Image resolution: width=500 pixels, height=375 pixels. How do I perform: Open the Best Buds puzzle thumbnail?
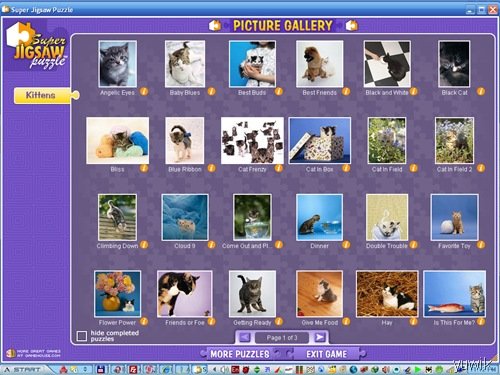252,64
